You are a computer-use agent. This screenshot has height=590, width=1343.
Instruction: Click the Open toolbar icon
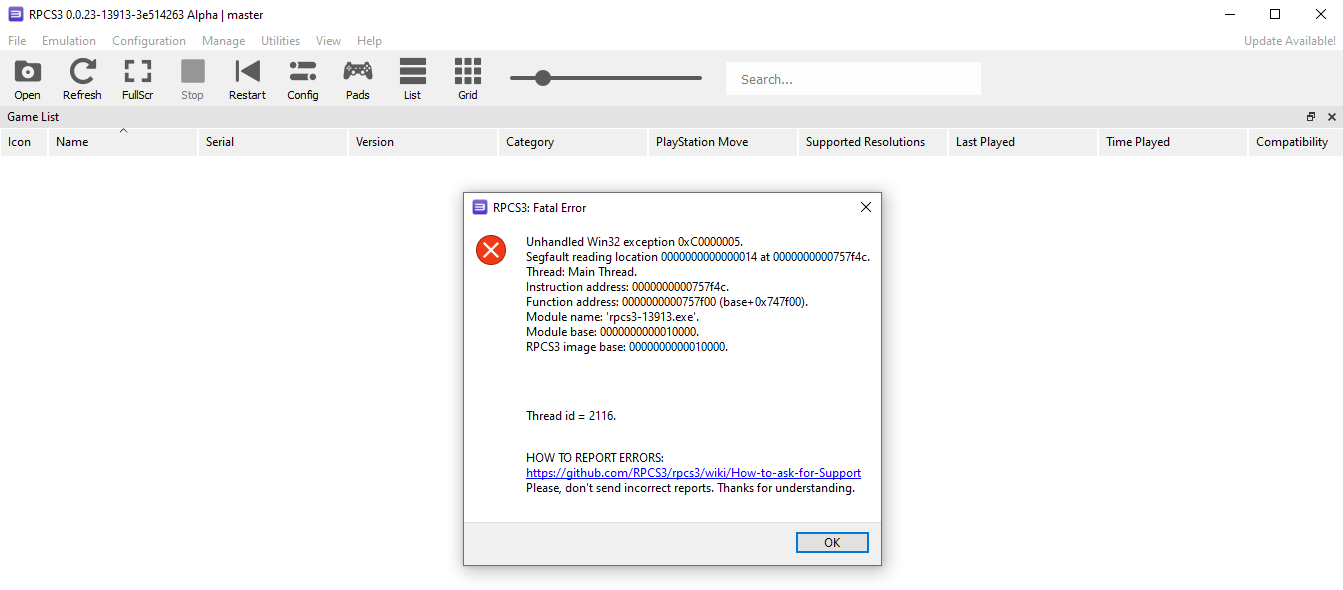pyautogui.click(x=27, y=79)
